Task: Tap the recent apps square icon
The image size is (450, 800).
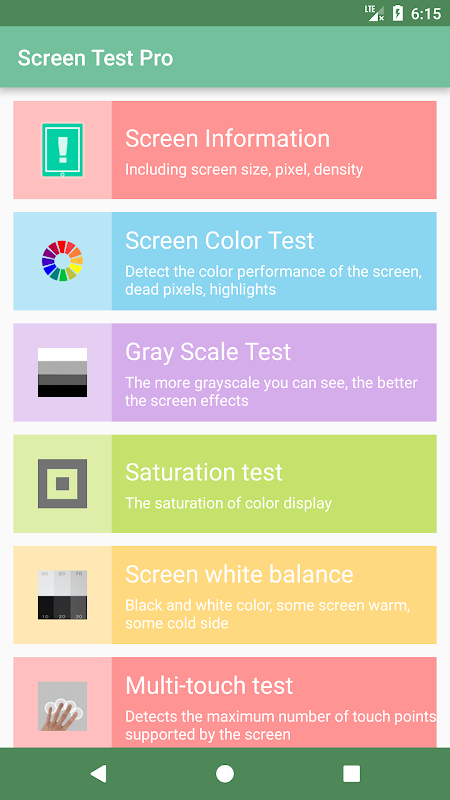Action: (352, 773)
